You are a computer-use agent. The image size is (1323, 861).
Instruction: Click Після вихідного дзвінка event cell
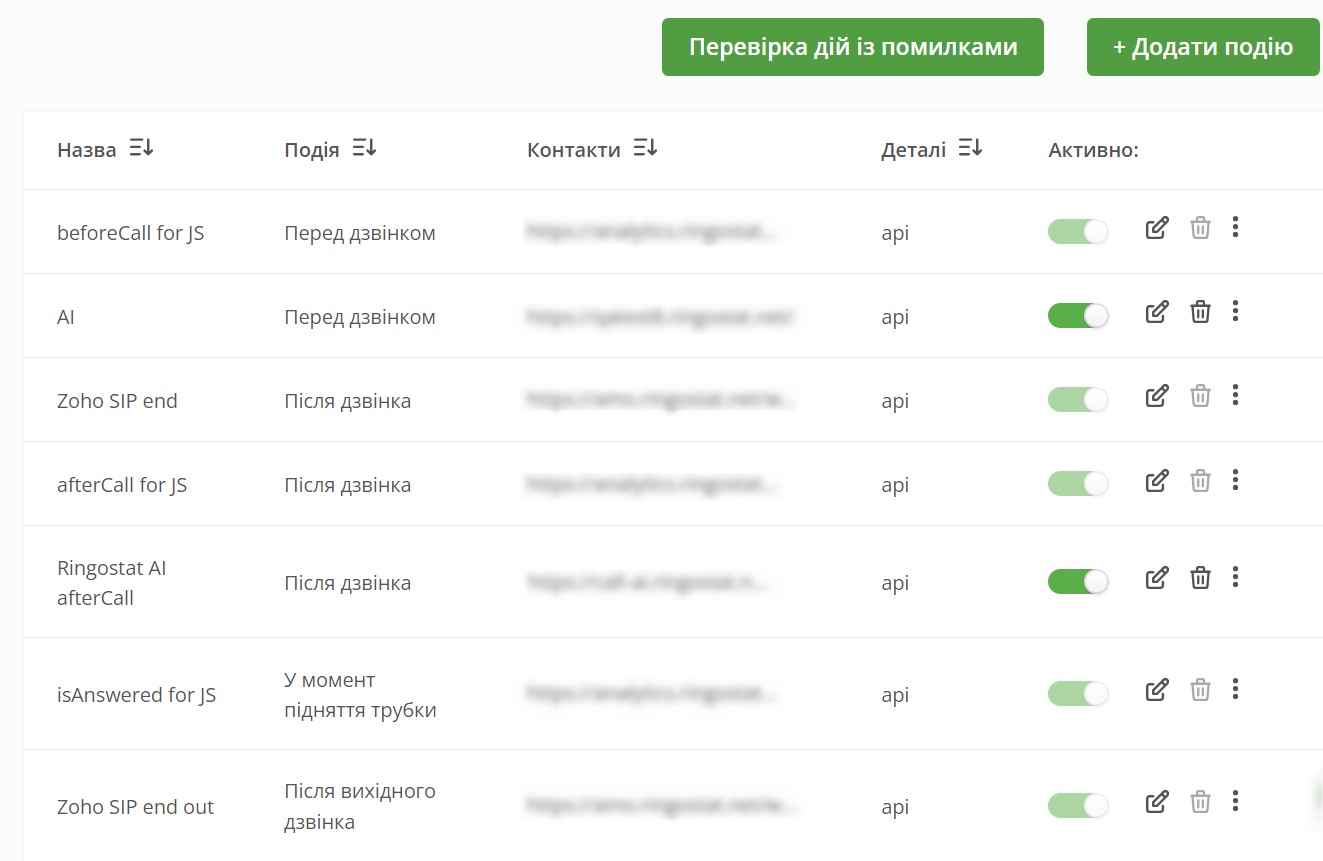[360, 807]
